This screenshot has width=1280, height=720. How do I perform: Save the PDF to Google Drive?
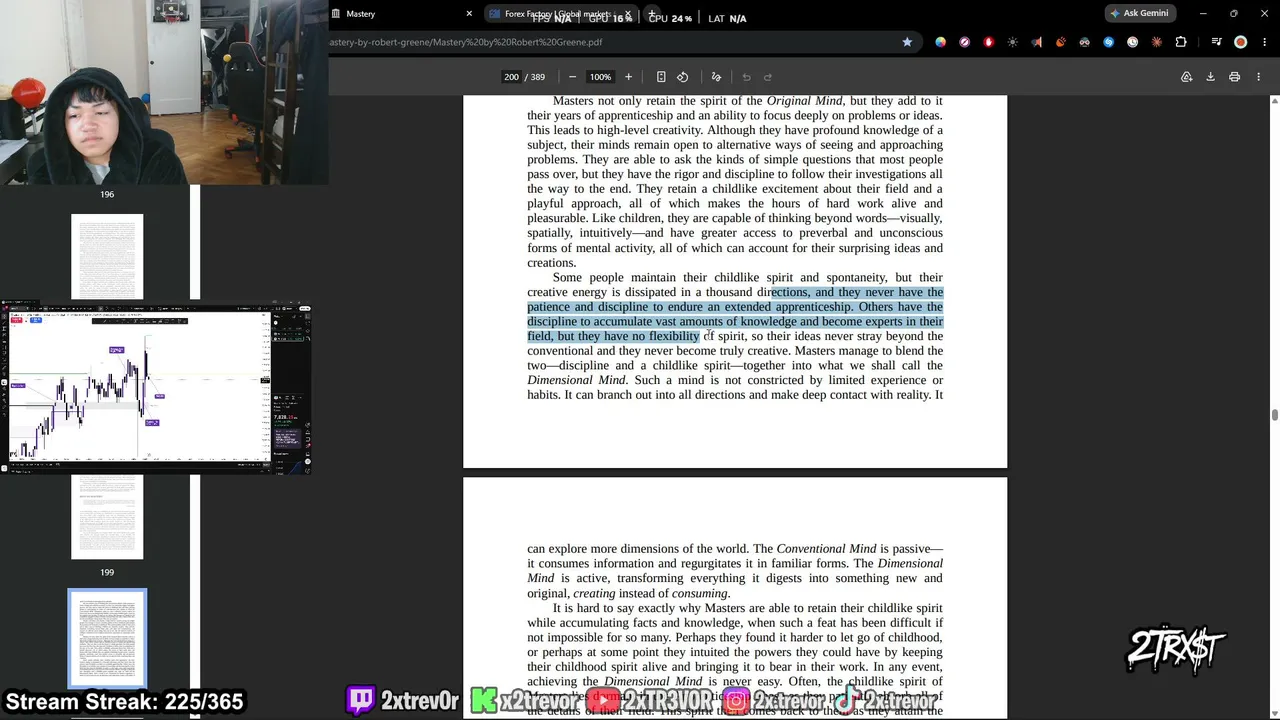pos(1186,77)
